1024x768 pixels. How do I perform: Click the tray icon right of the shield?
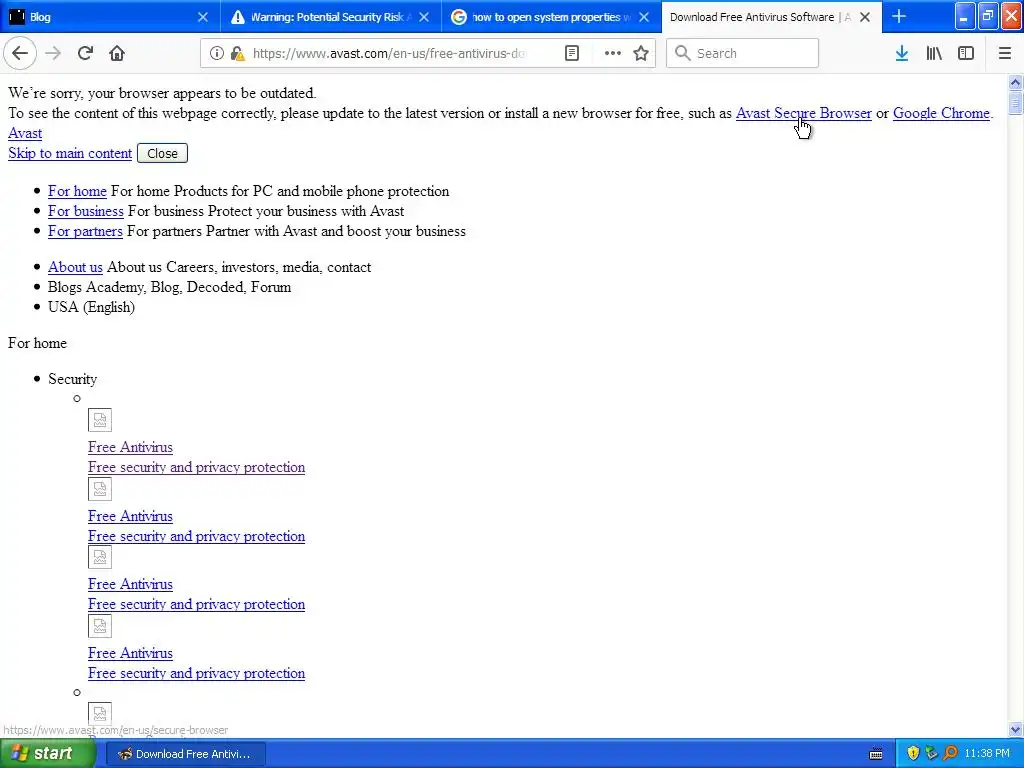pyautogui.click(x=931, y=753)
